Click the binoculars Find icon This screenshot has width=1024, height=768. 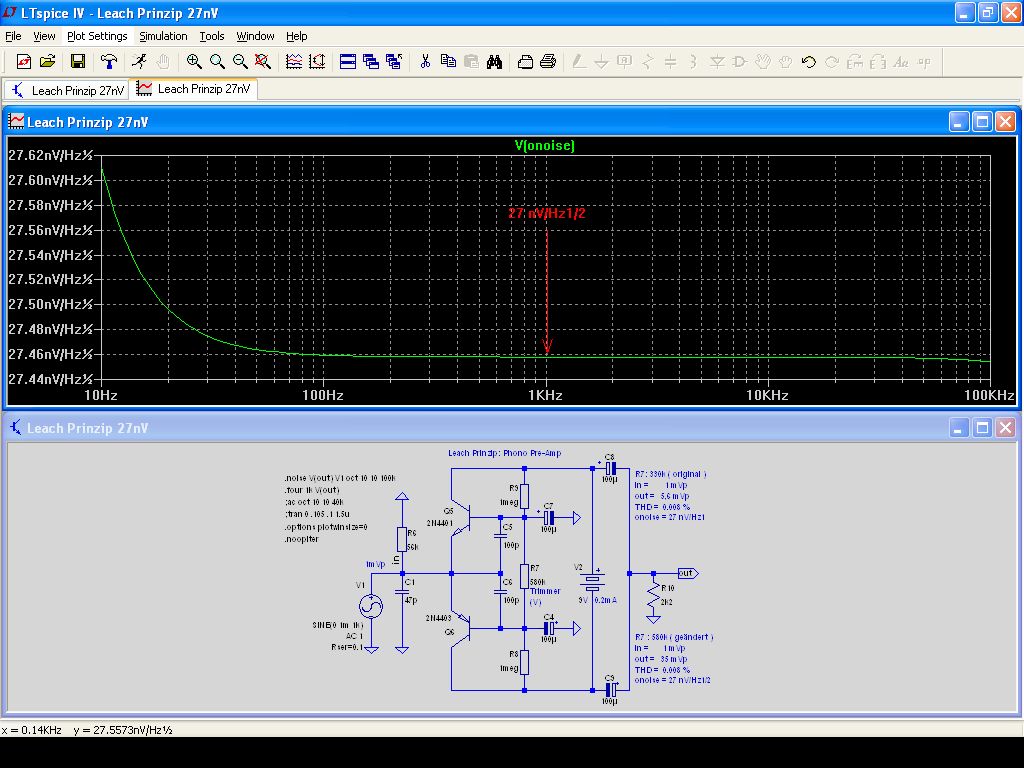pyautogui.click(x=494, y=62)
